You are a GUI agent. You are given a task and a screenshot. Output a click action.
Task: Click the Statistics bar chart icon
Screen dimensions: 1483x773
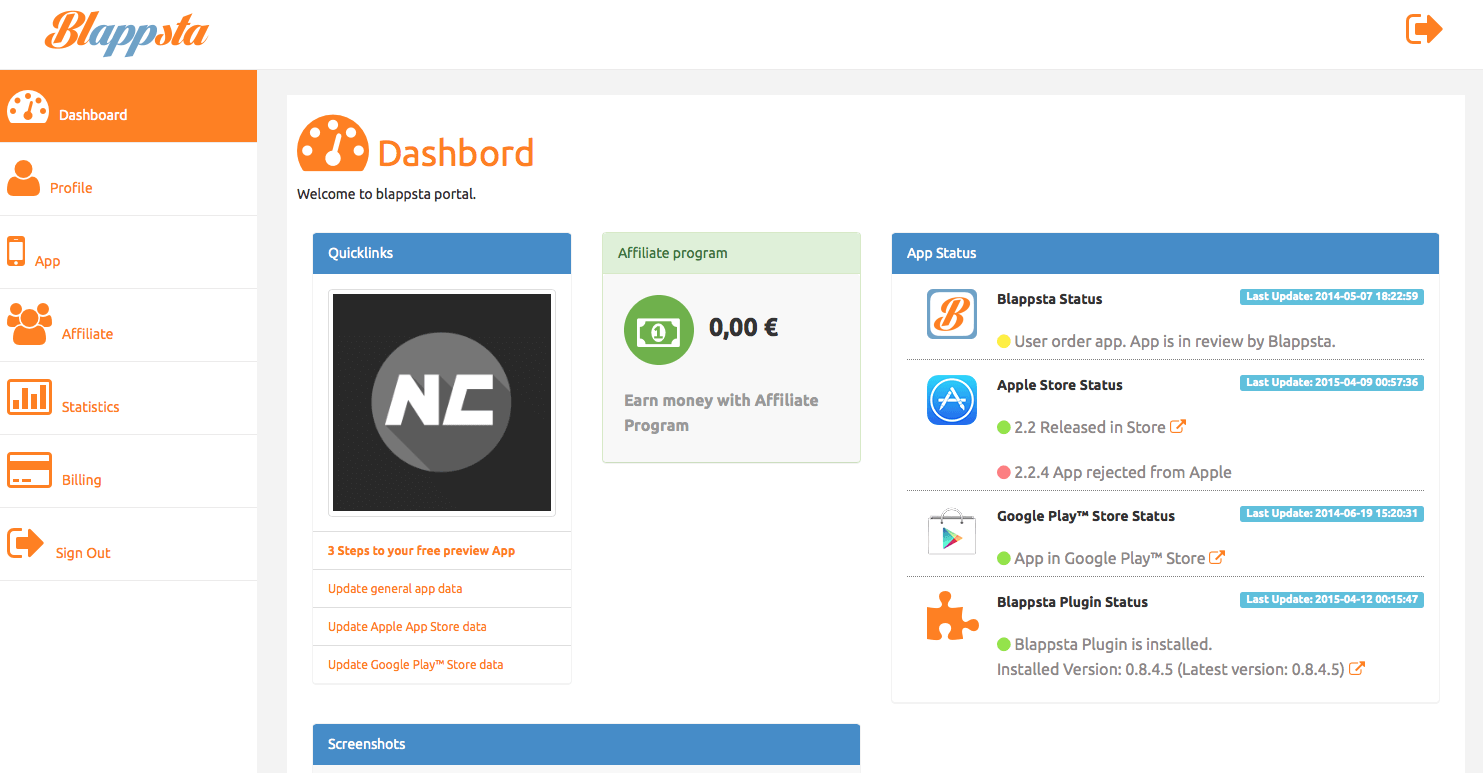(x=29, y=397)
